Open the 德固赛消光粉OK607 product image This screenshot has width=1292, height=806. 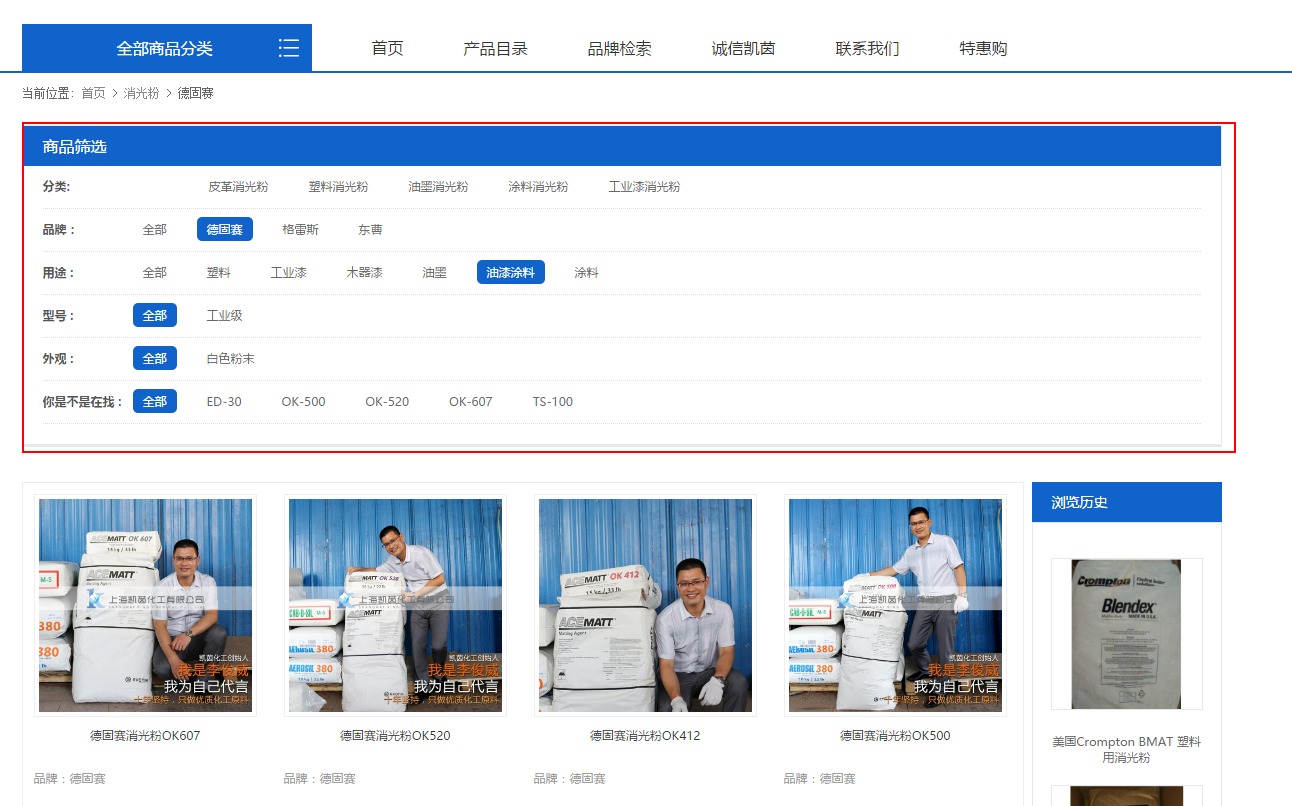(145, 605)
